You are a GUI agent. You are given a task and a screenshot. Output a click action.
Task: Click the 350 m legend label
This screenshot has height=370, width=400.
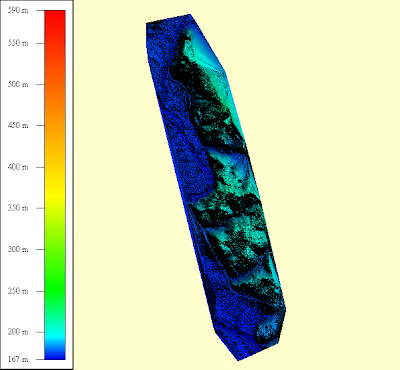click(18, 208)
